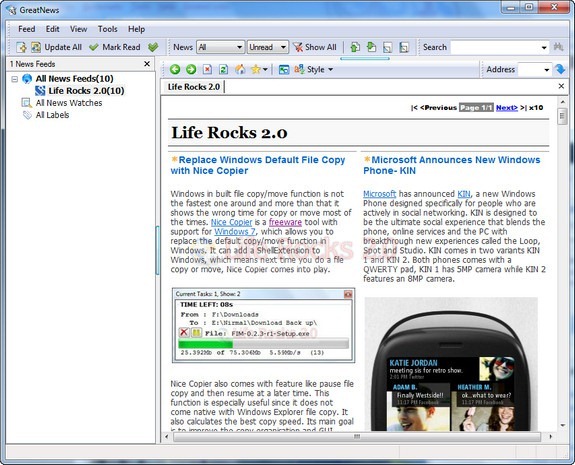Click the KIN hyperlink

[464, 194]
